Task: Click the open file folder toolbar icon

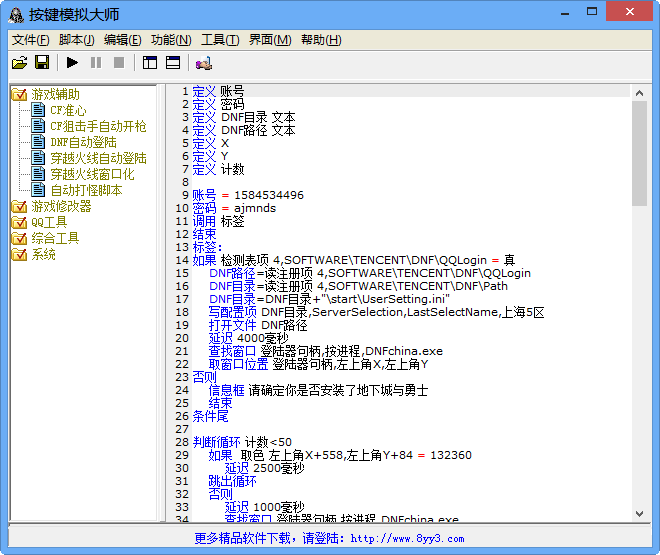Action: (19, 63)
